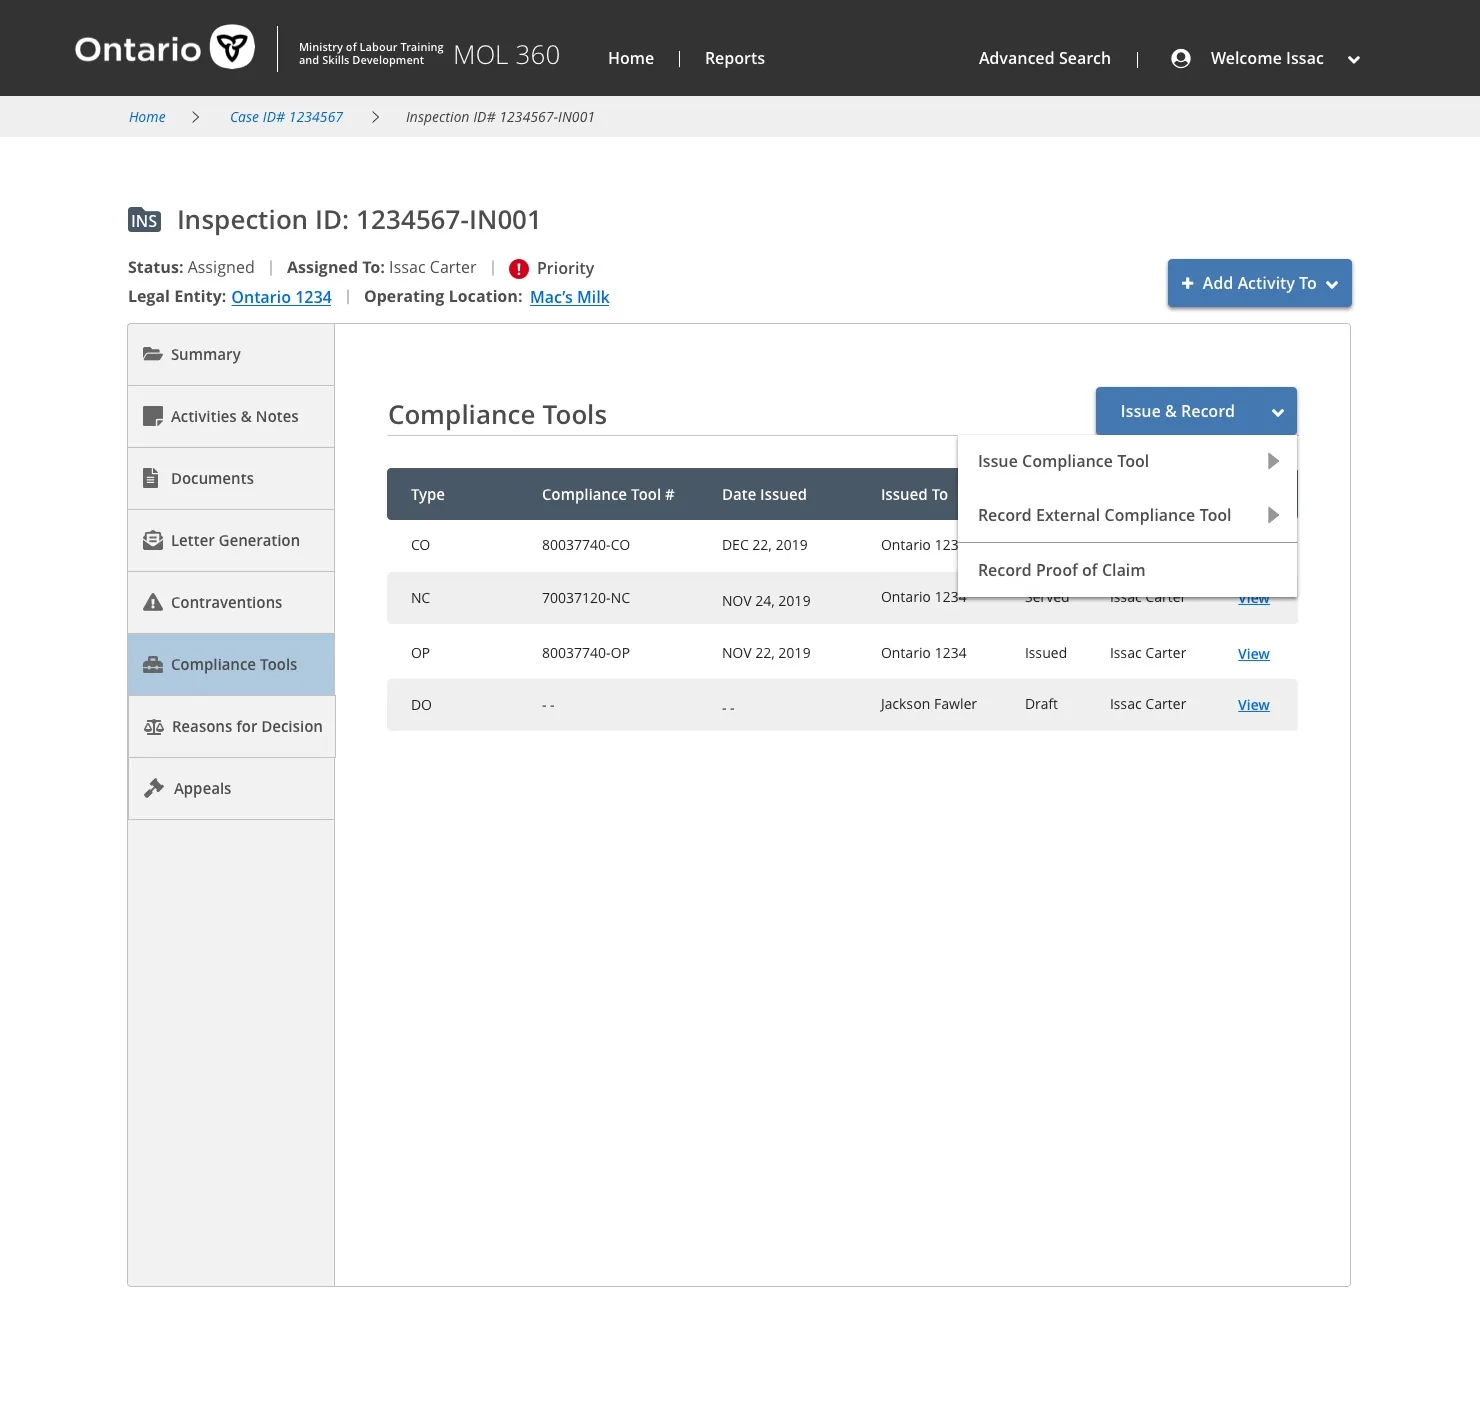Open the Home navigation item
The width and height of the screenshot is (1480, 1406).
click(631, 58)
